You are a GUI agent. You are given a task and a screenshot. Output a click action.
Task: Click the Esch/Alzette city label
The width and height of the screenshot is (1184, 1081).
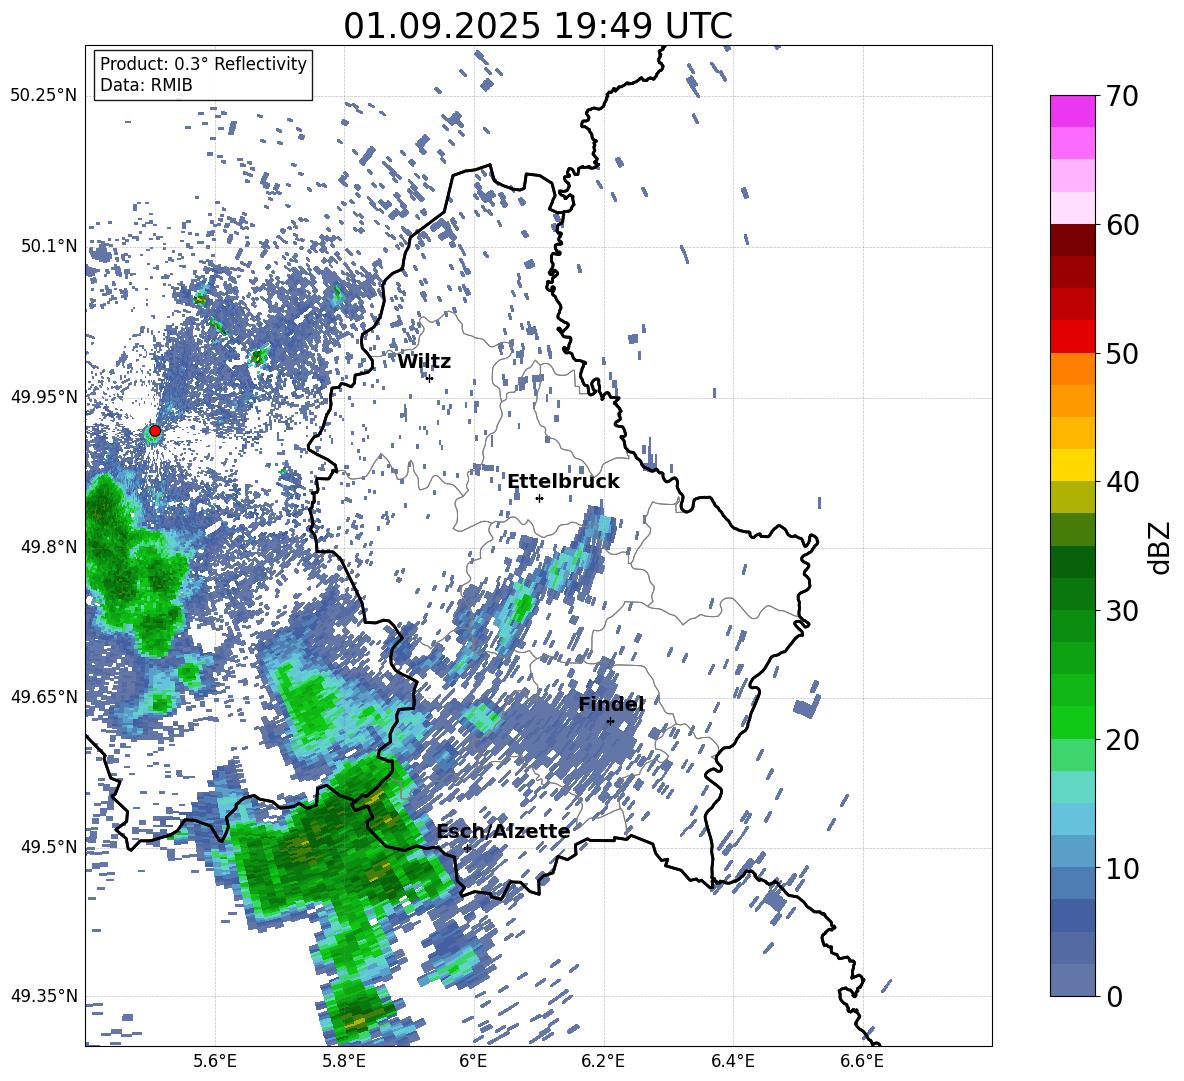click(503, 832)
